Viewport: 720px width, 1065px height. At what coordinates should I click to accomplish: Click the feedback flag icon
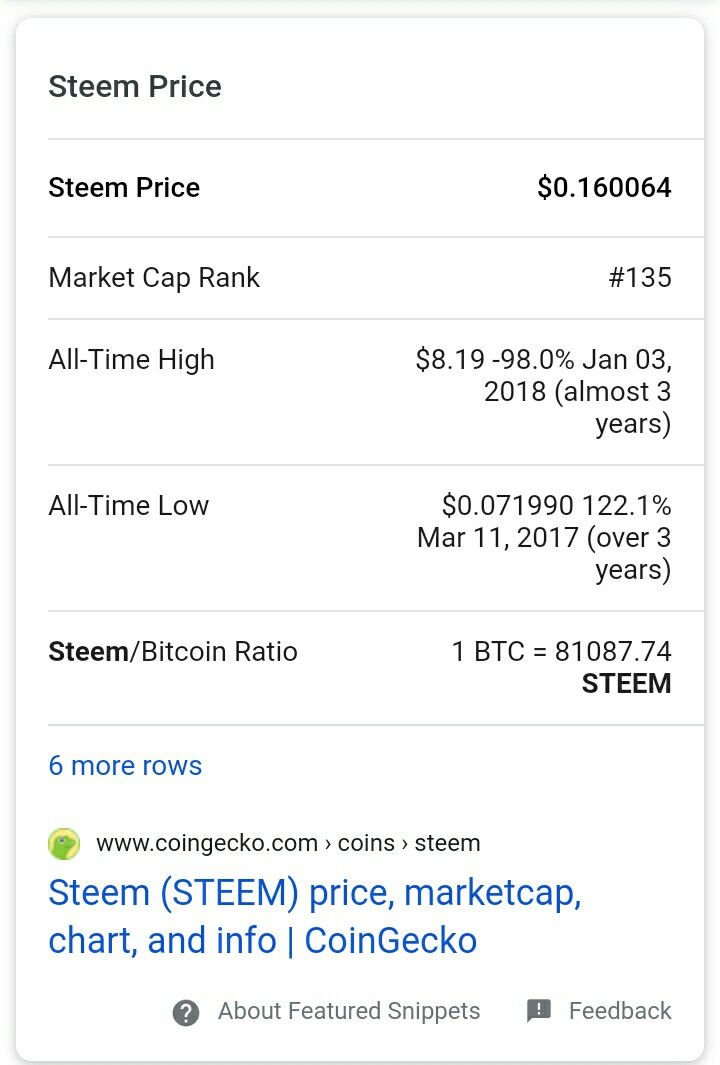coord(539,1011)
